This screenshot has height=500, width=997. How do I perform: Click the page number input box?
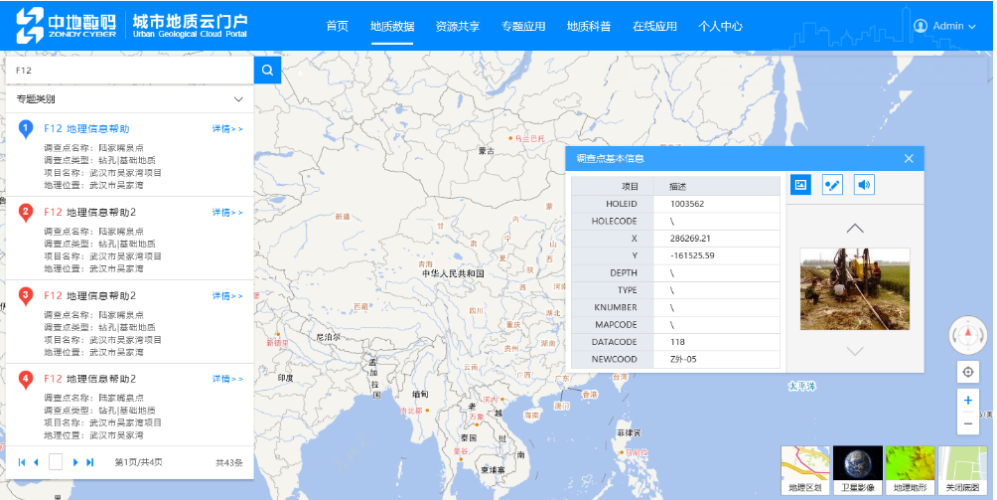55,462
